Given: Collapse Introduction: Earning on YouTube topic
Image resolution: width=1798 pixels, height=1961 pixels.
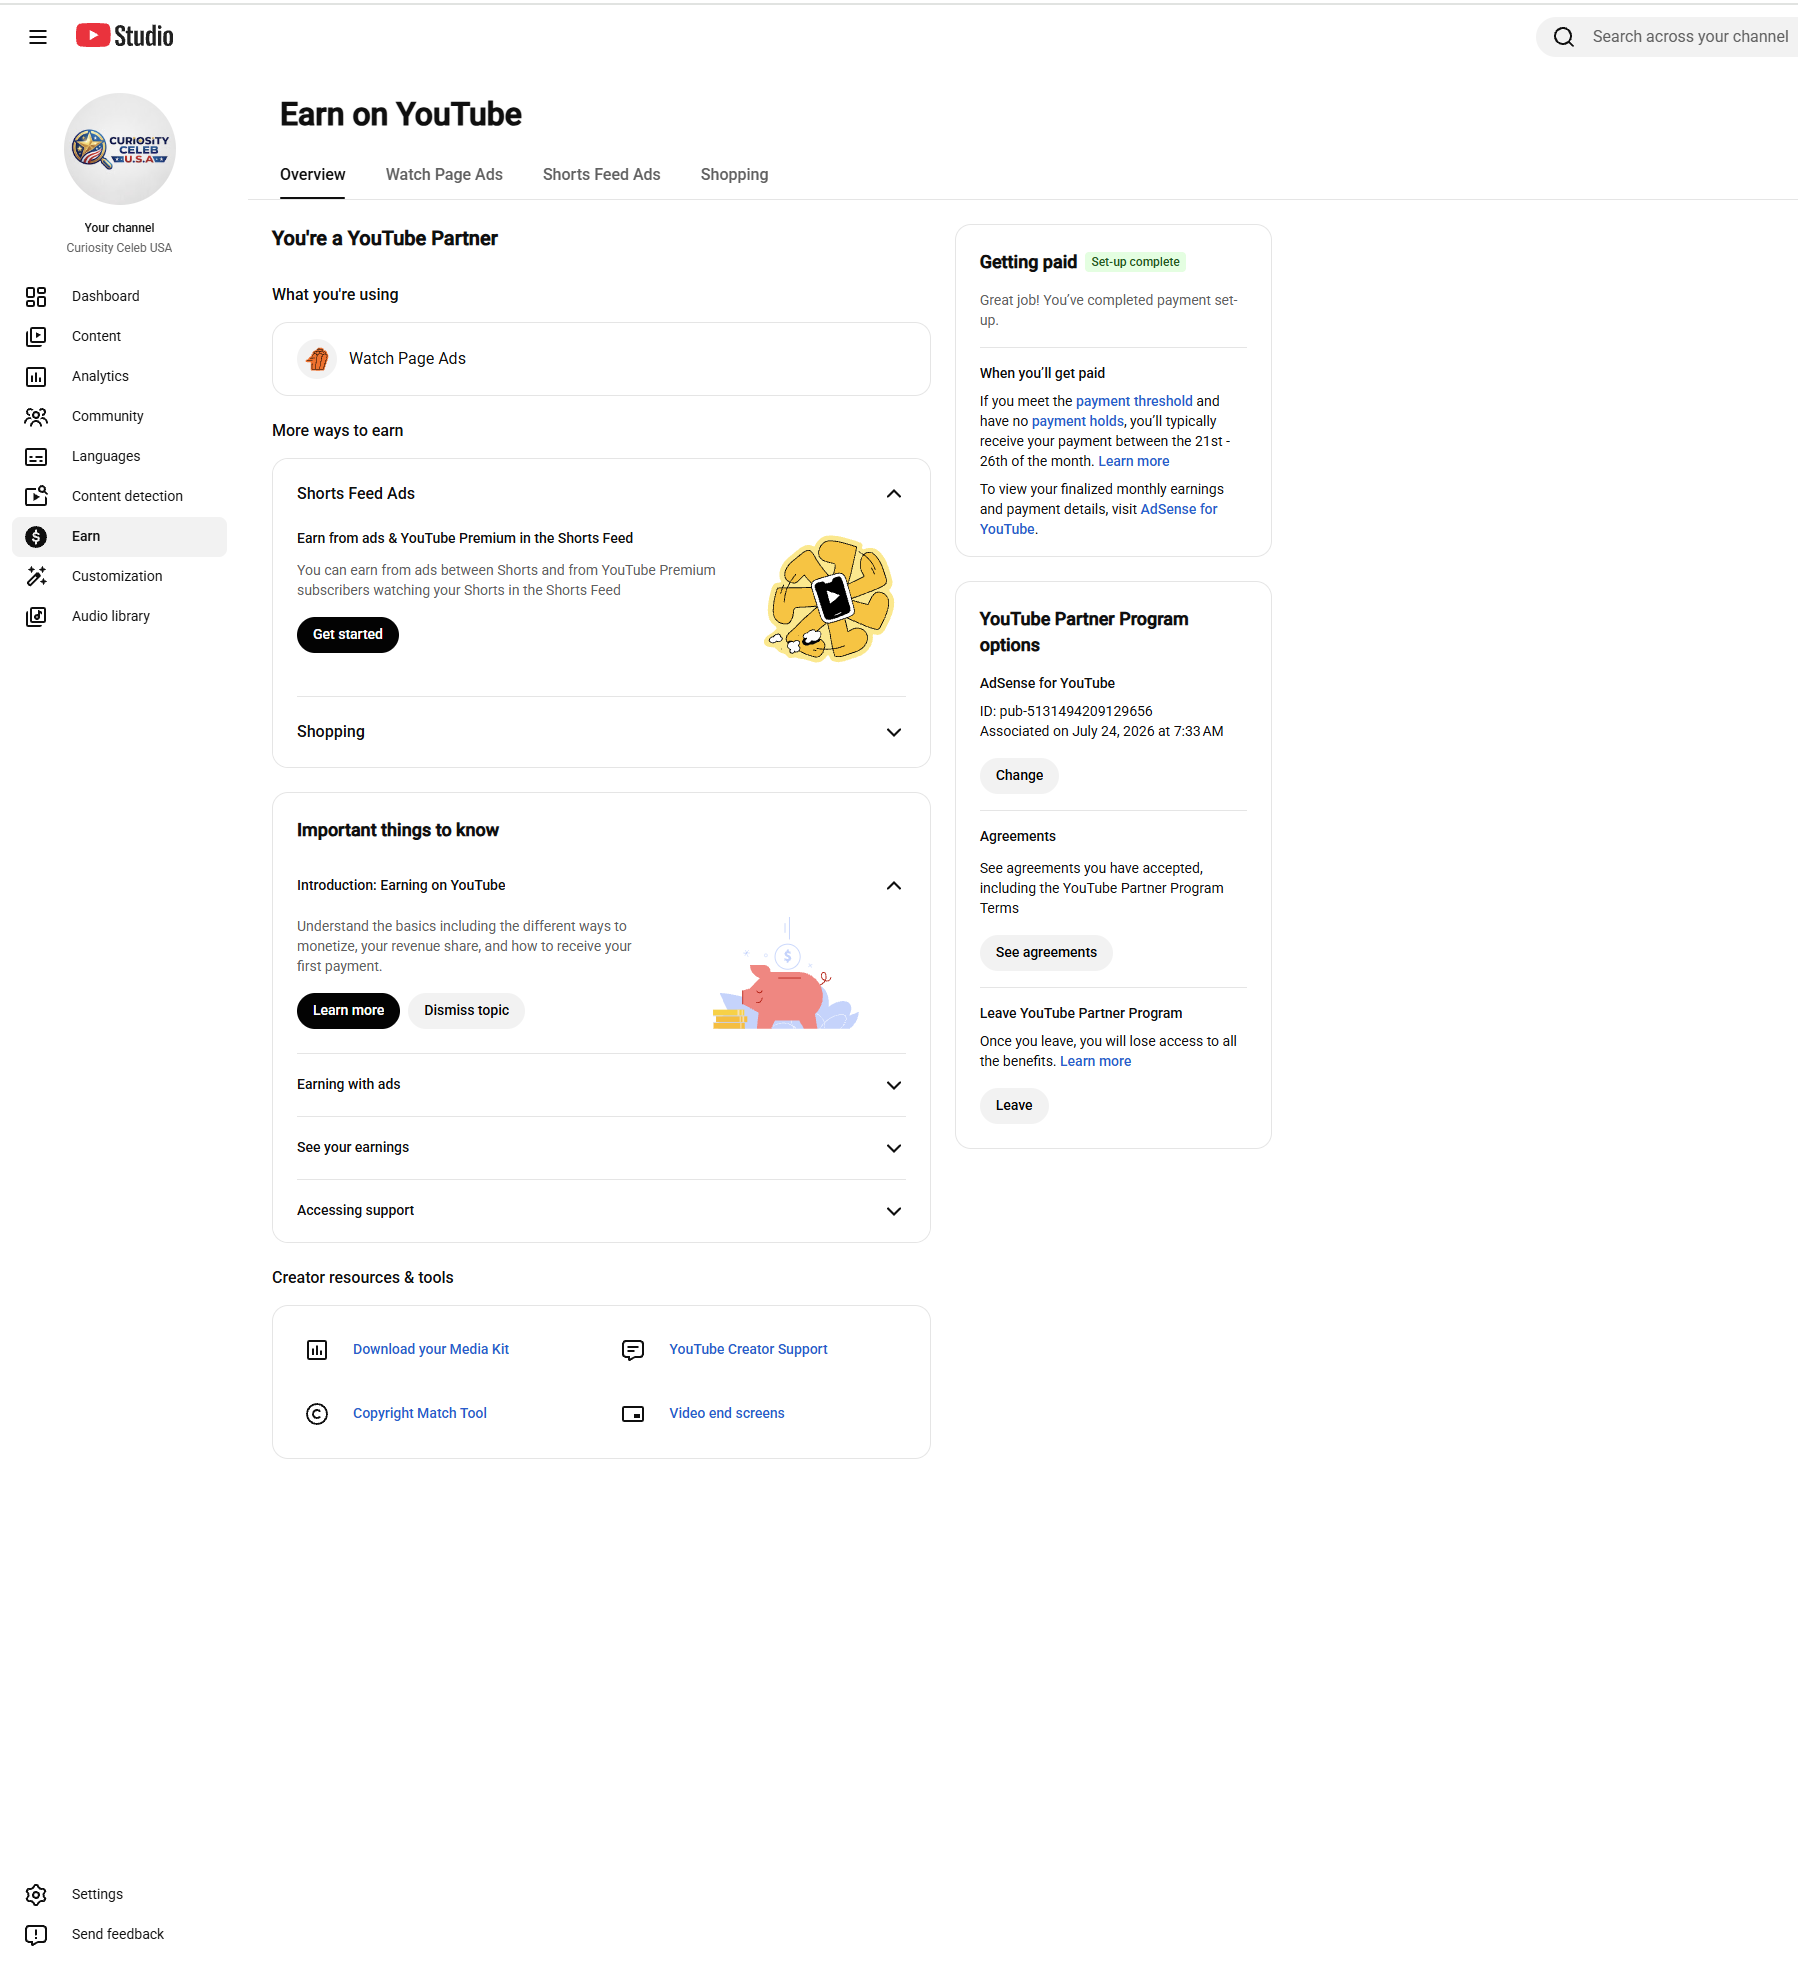Looking at the screenshot, I should 894,886.
